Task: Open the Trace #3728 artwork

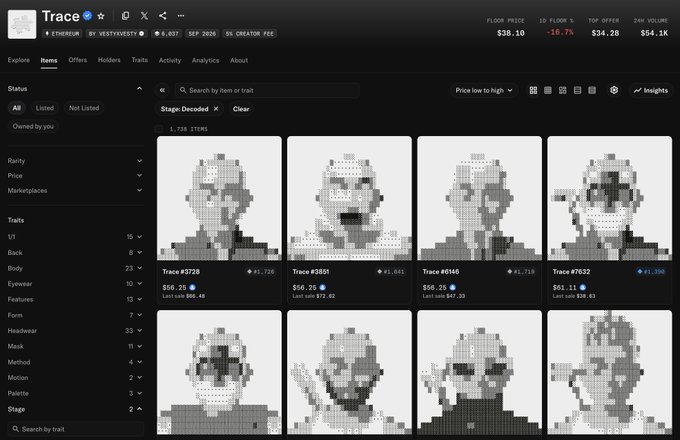Action: (219, 198)
